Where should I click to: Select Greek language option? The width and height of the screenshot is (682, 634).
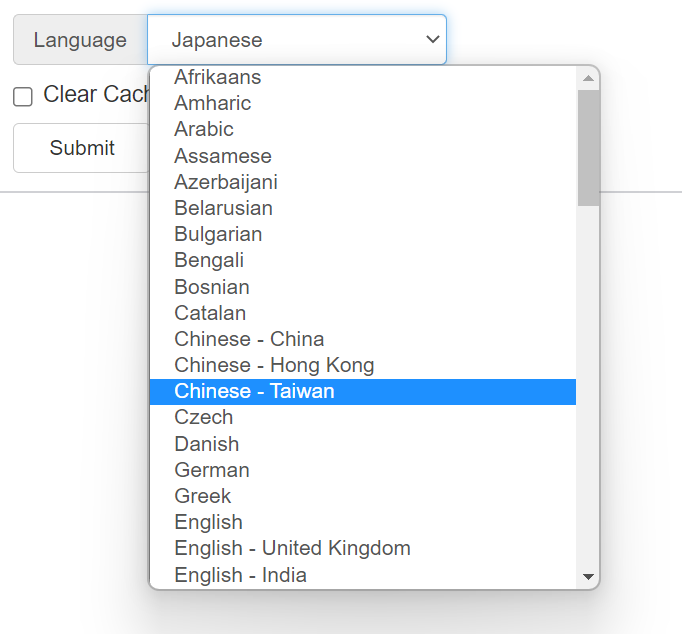(363, 496)
